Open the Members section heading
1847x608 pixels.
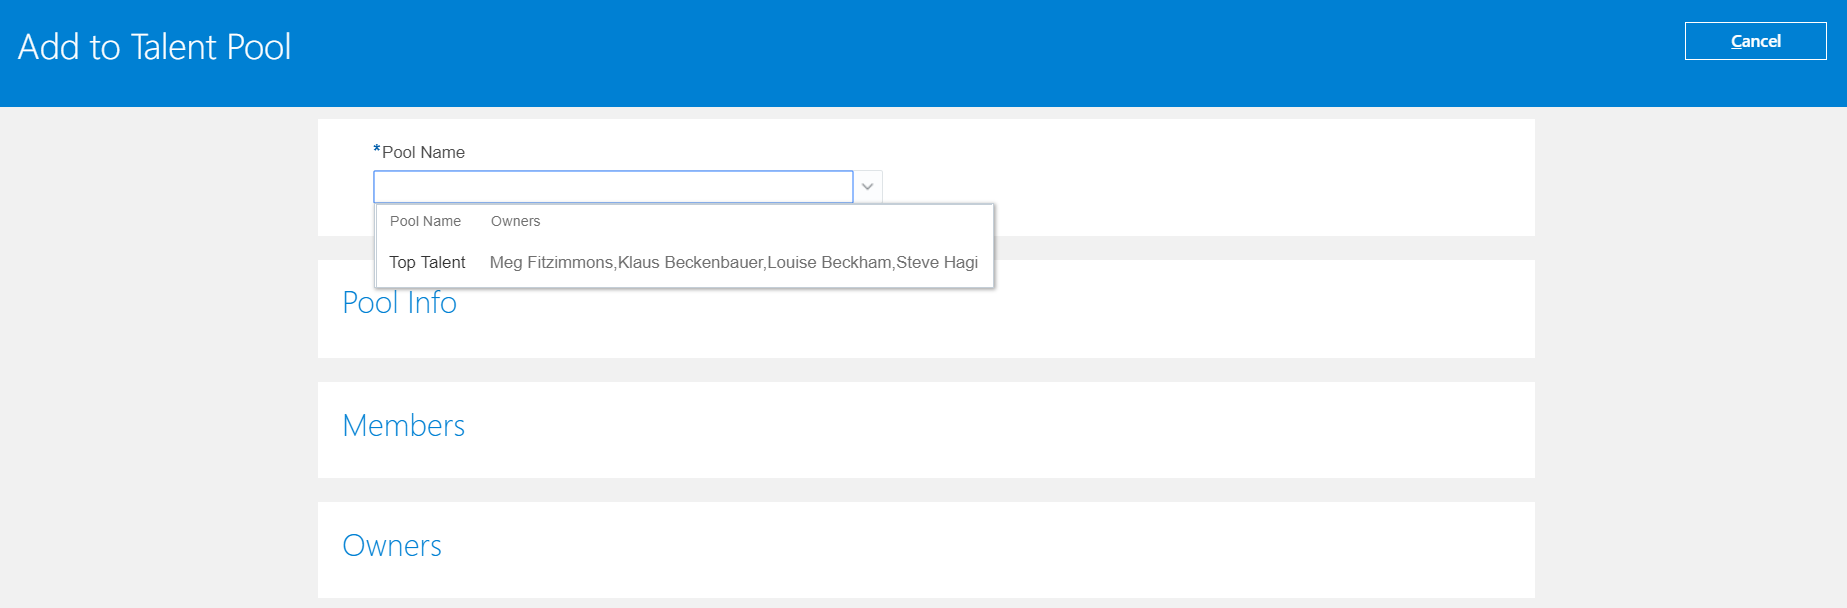point(403,426)
